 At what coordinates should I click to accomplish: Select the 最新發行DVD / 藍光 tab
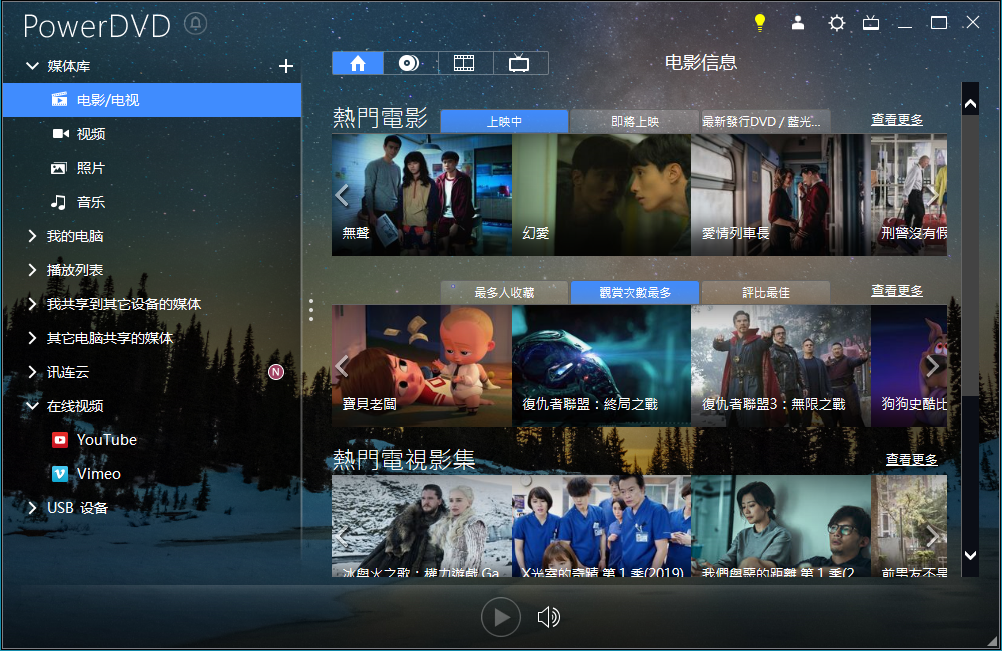[766, 121]
